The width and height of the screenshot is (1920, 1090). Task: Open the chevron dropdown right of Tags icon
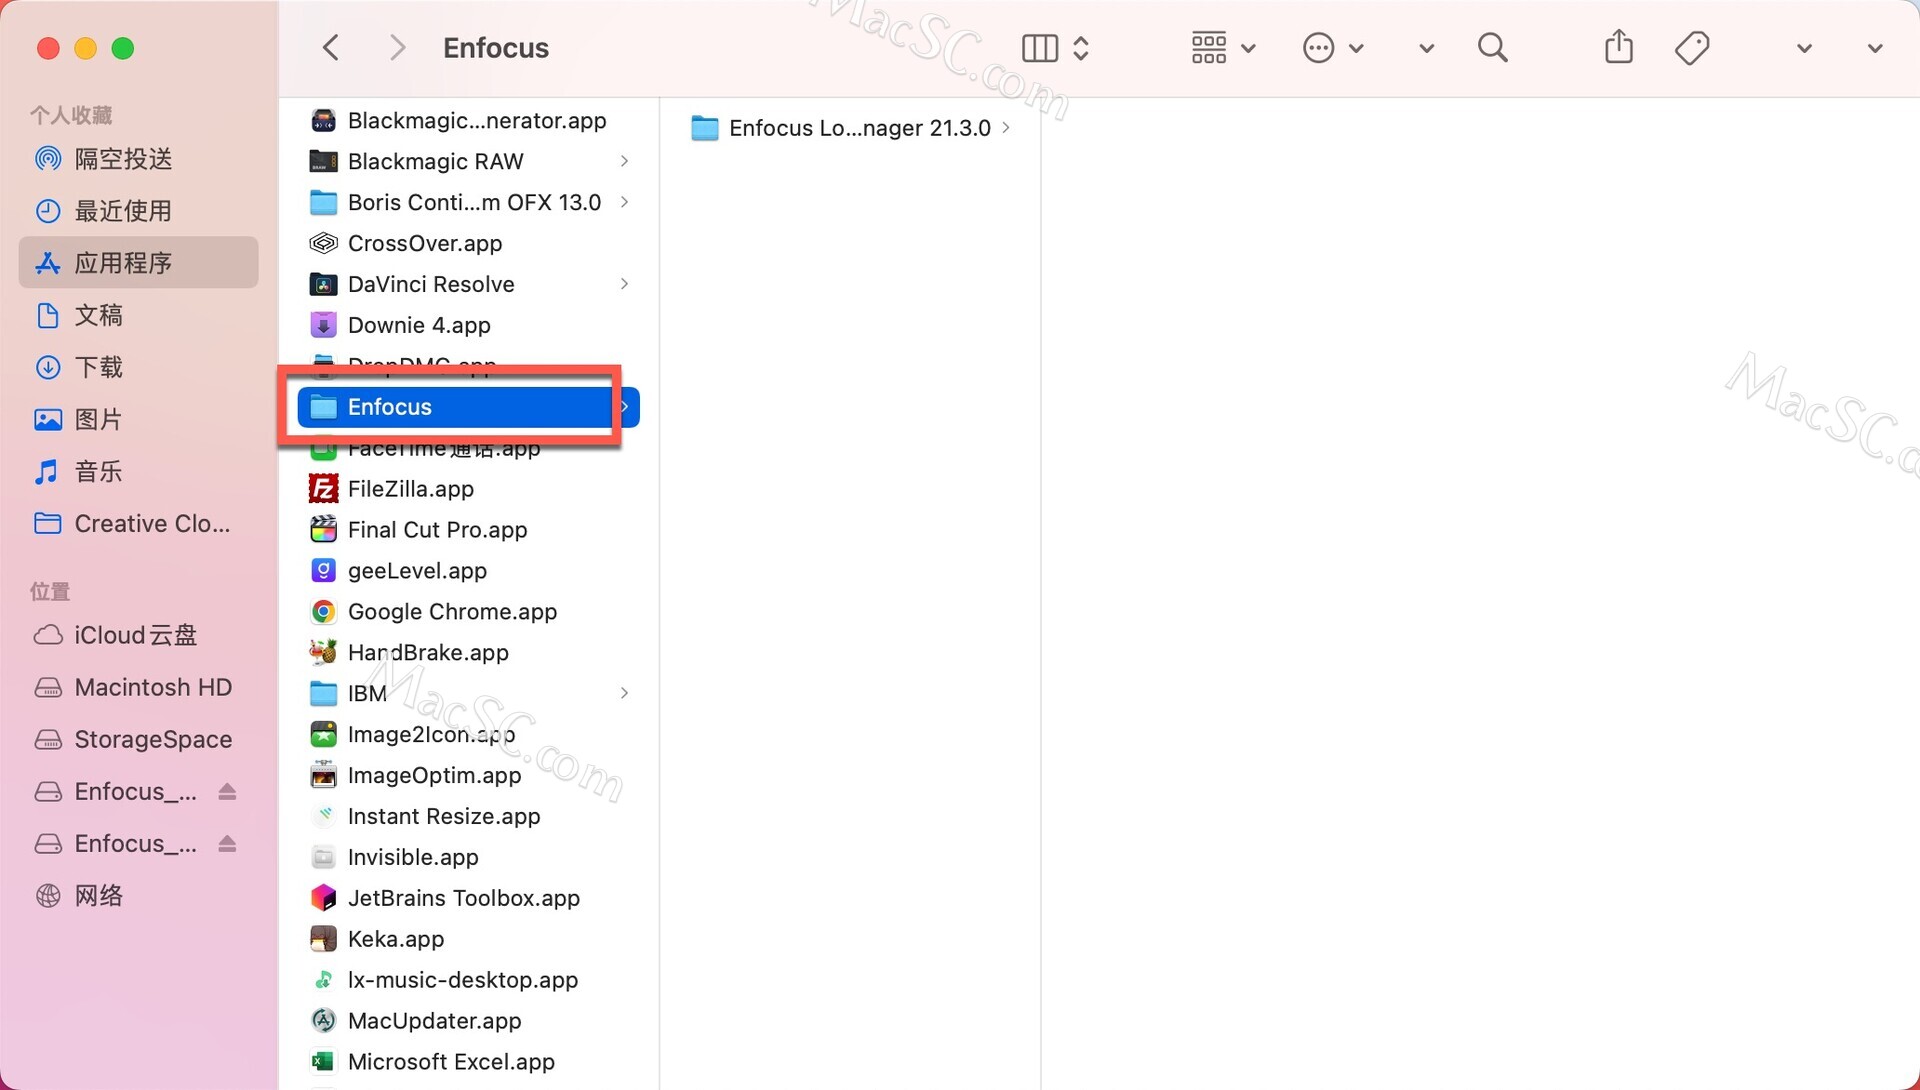[x=1804, y=49]
